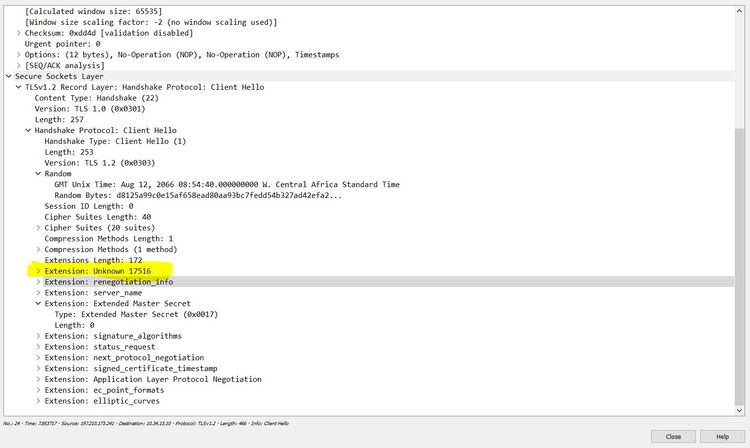The height and width of the screenshot is (448, 750).
Task: Collapse the Extended Master Secret extension
Action: 38,303
